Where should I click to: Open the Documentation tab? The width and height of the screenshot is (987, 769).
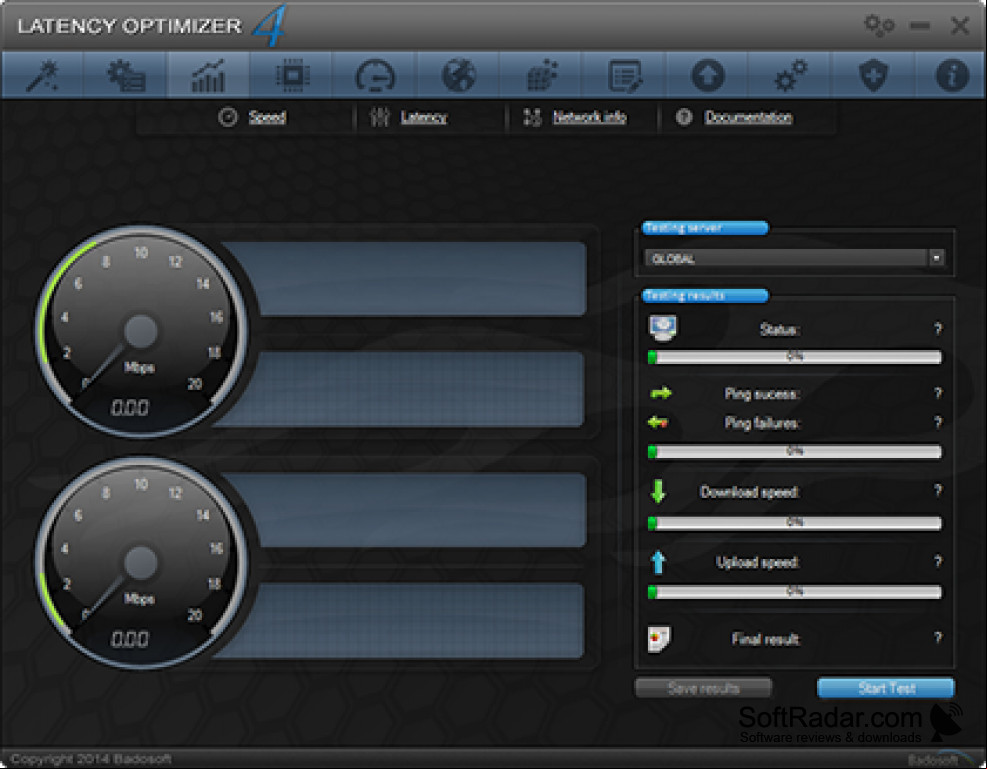[748, 117]
